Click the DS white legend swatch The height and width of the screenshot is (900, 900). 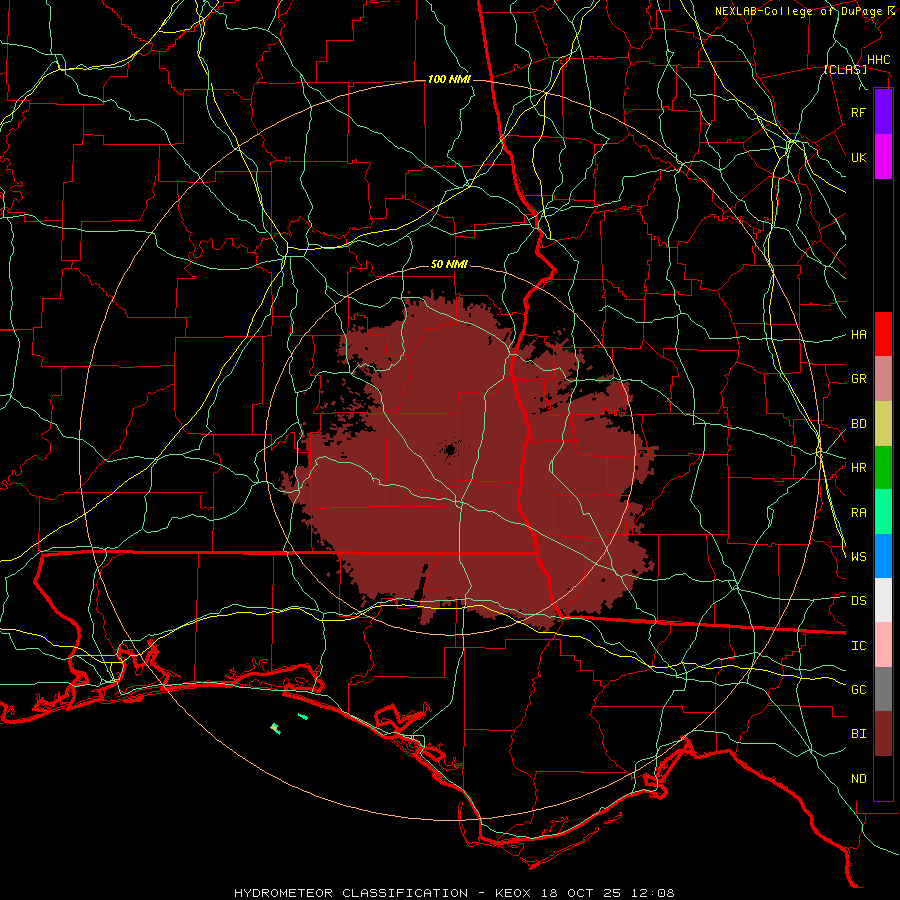883,600
